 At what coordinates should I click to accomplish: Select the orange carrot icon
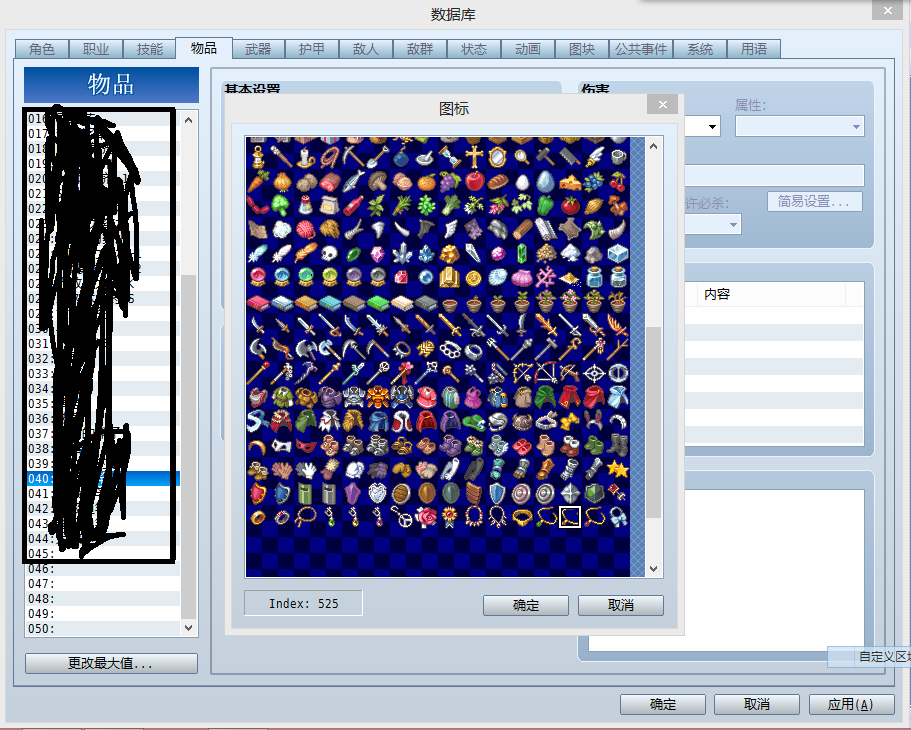257,181
